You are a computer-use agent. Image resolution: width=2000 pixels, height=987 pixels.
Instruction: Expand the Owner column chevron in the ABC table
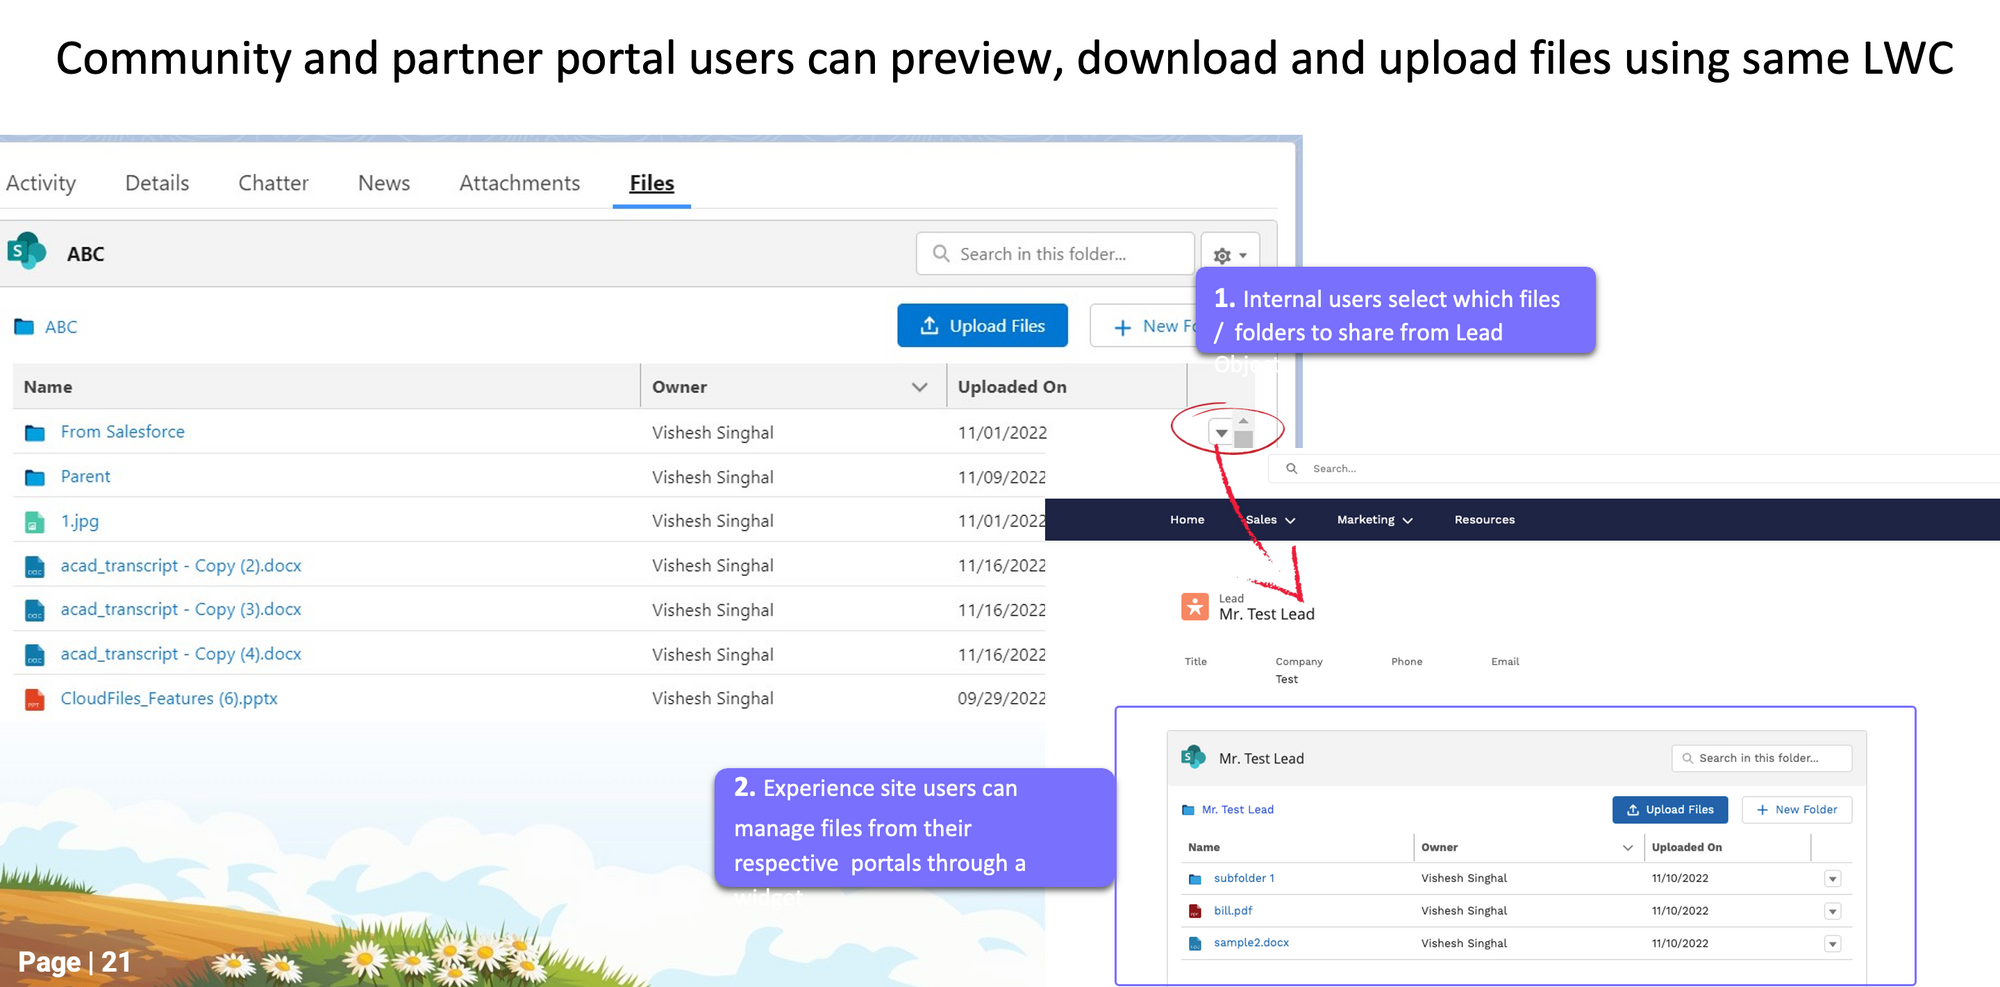click(920, 387)
